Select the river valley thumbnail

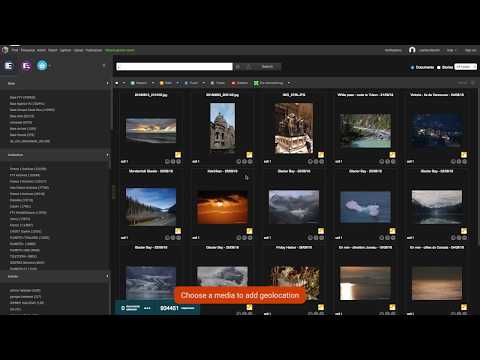(x=365, y=131)
